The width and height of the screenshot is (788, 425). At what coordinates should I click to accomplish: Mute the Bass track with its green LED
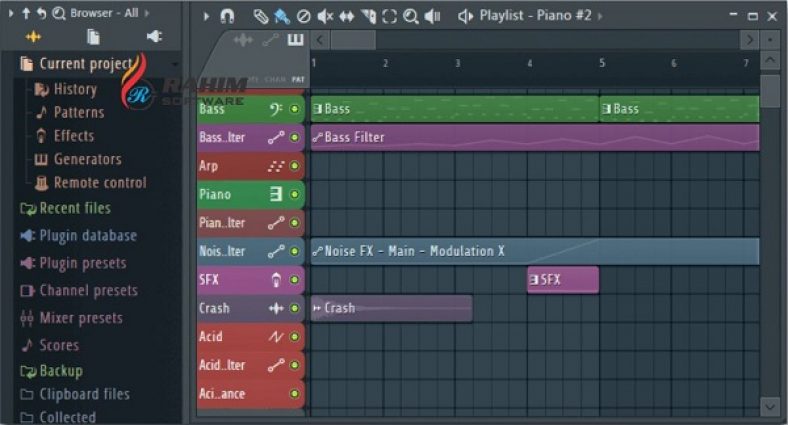click(x=294, y=109)
